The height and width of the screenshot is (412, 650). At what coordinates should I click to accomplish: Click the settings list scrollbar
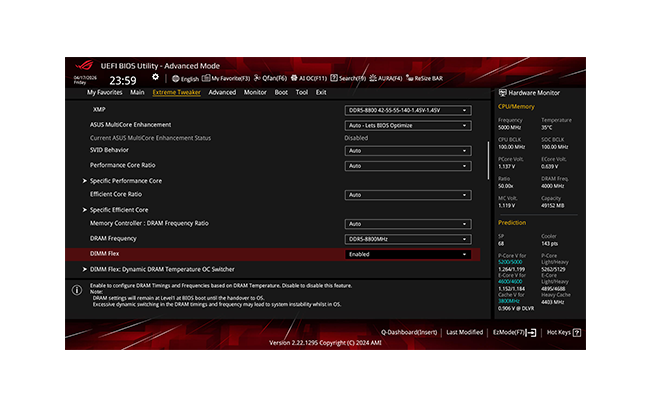coord(488,161)
